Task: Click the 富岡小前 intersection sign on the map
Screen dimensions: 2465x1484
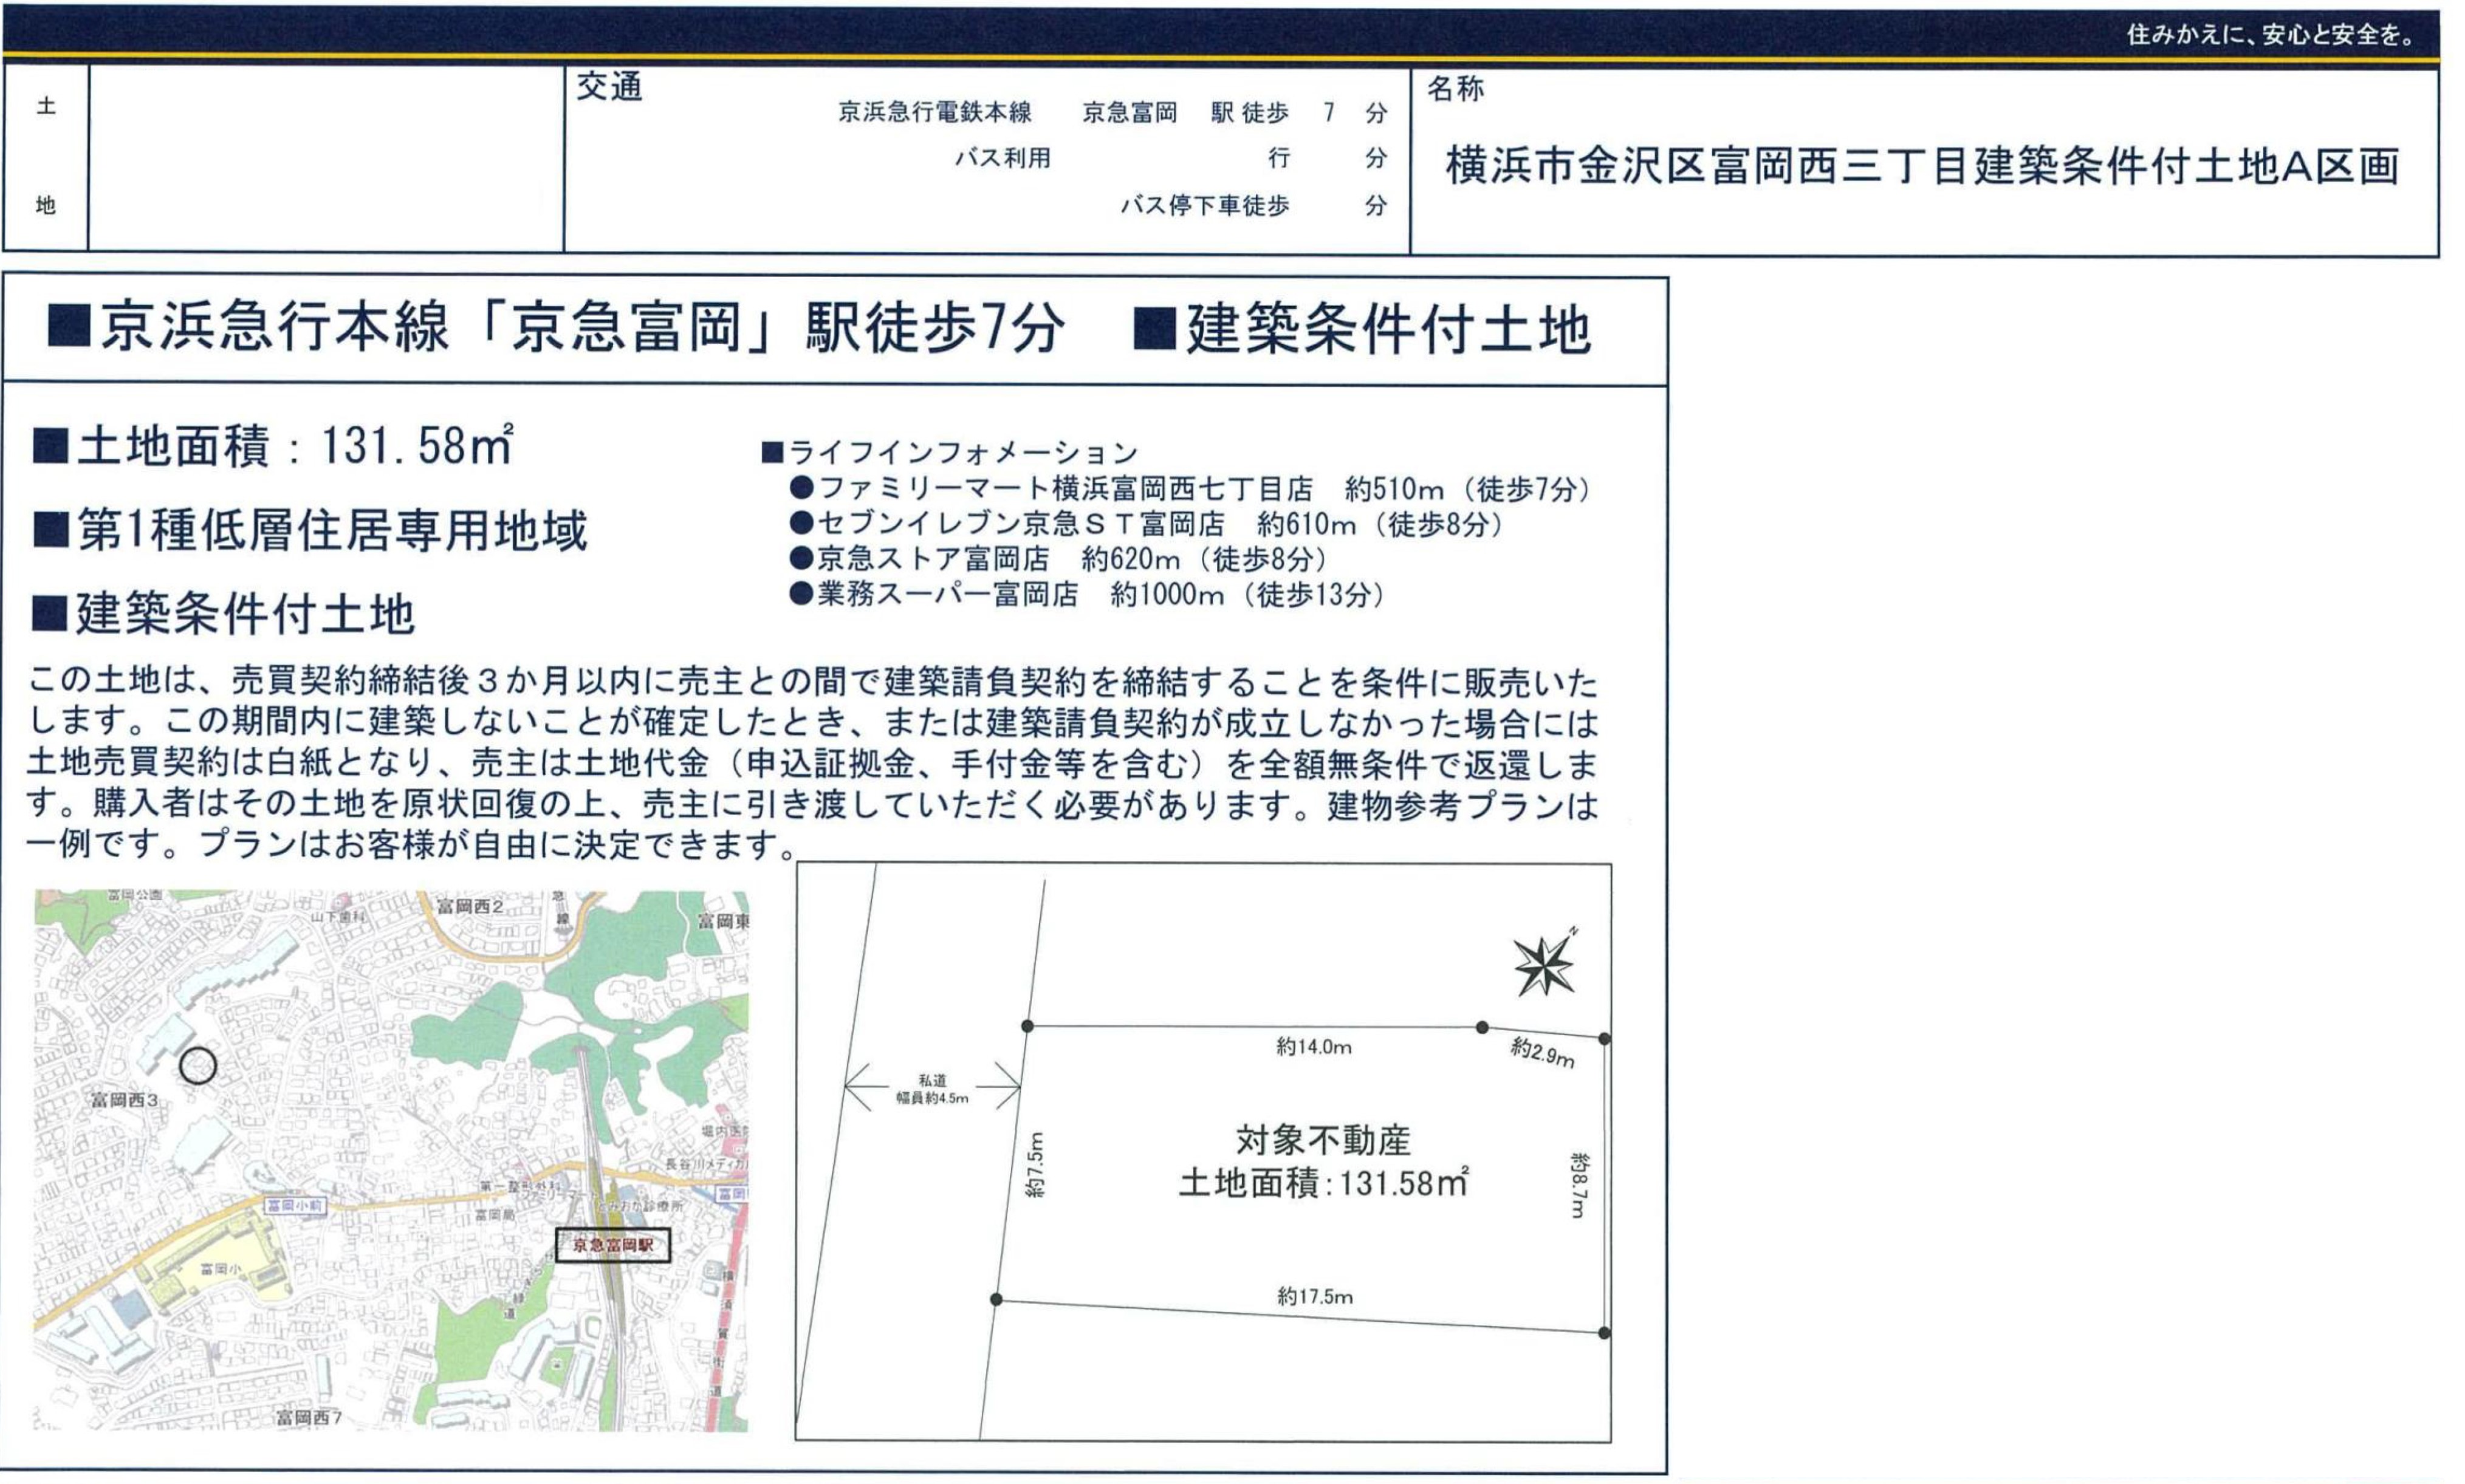Action: [x=296, y=1206]
